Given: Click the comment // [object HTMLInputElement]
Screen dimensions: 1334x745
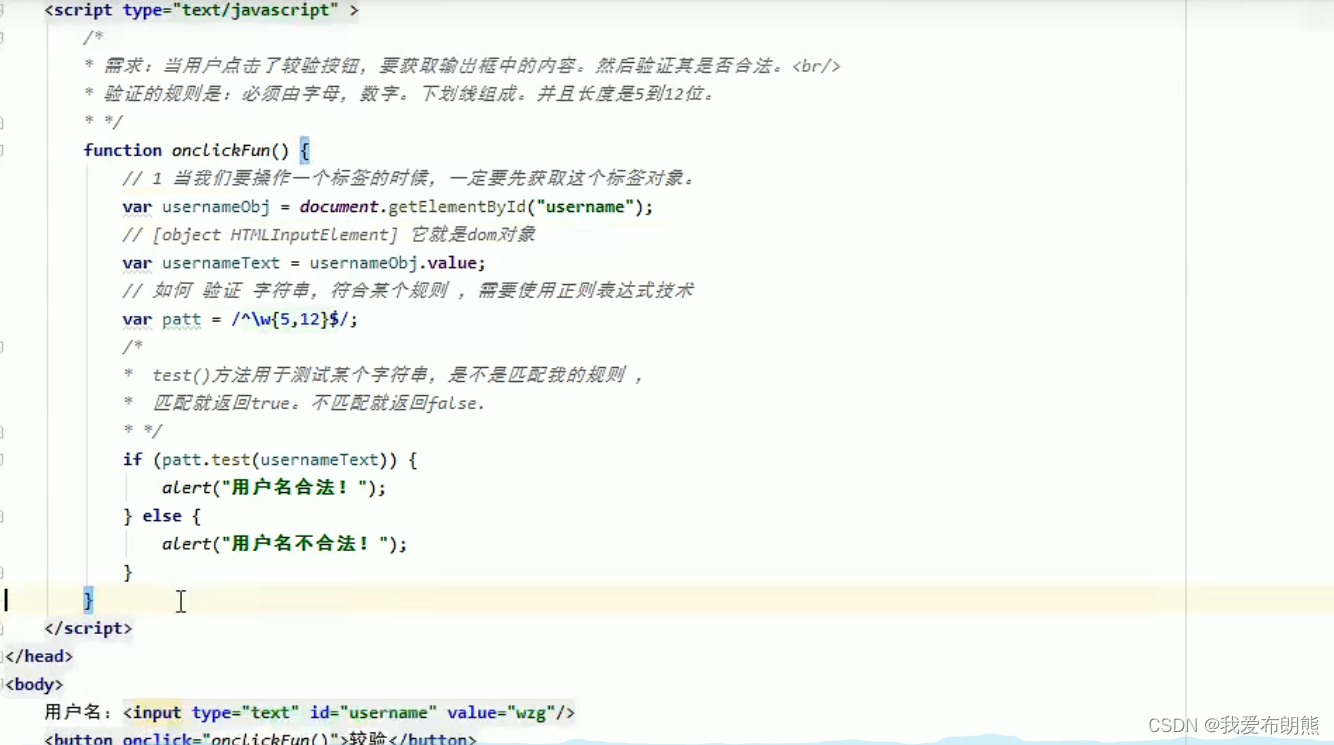Looking at the screenshot, I should point(329,235).
